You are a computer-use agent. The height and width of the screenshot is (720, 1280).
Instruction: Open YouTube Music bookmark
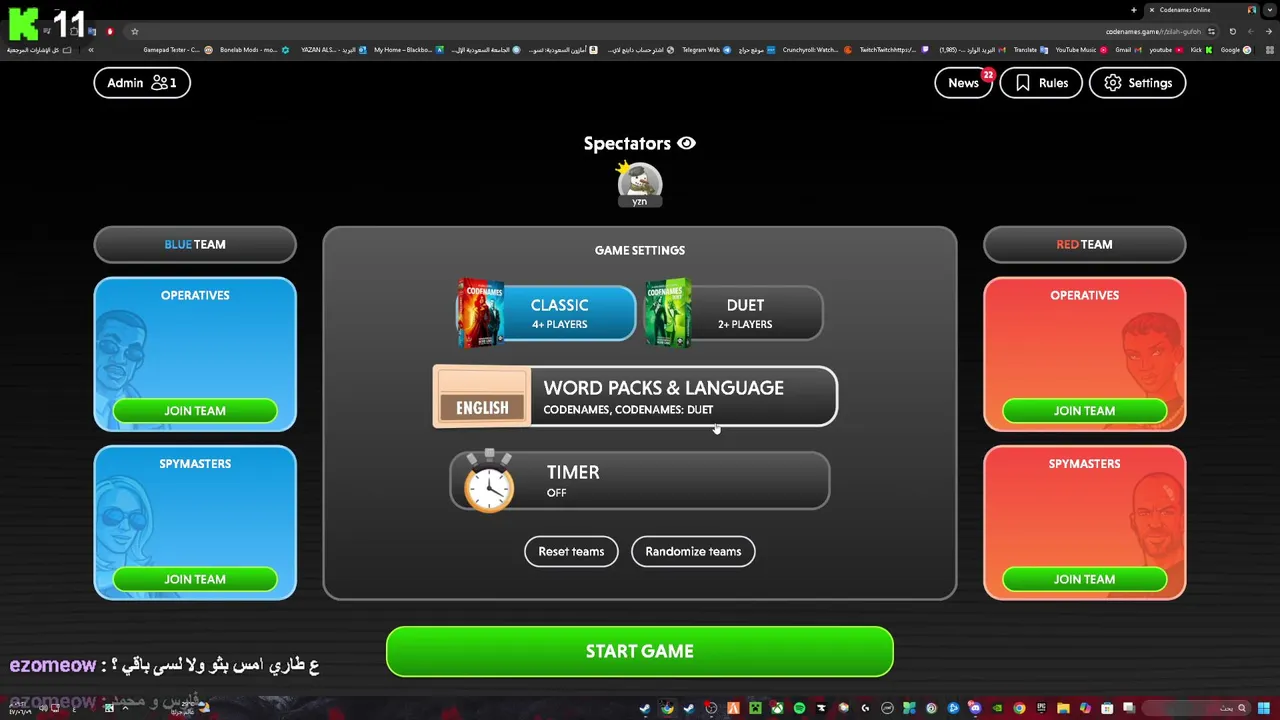click(1081, 49)
